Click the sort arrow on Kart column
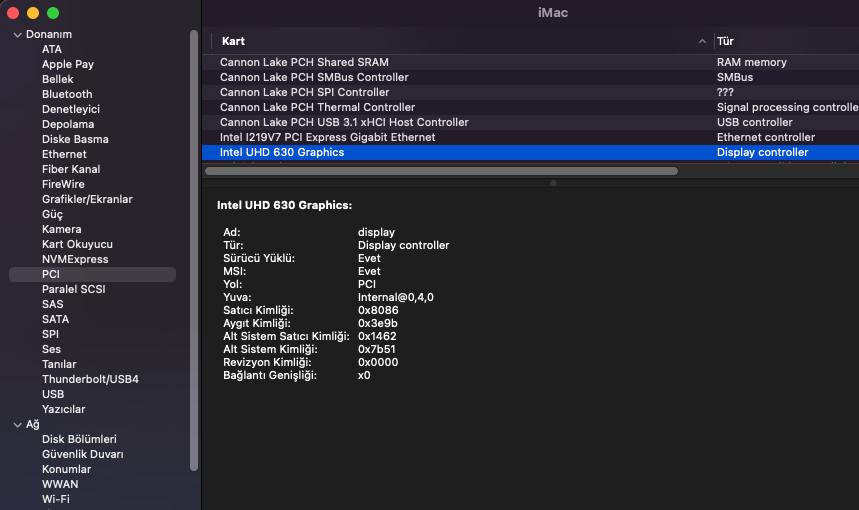The width and height of the screenshot is (859, 510). pyautogui.click(x=702, y=42)
